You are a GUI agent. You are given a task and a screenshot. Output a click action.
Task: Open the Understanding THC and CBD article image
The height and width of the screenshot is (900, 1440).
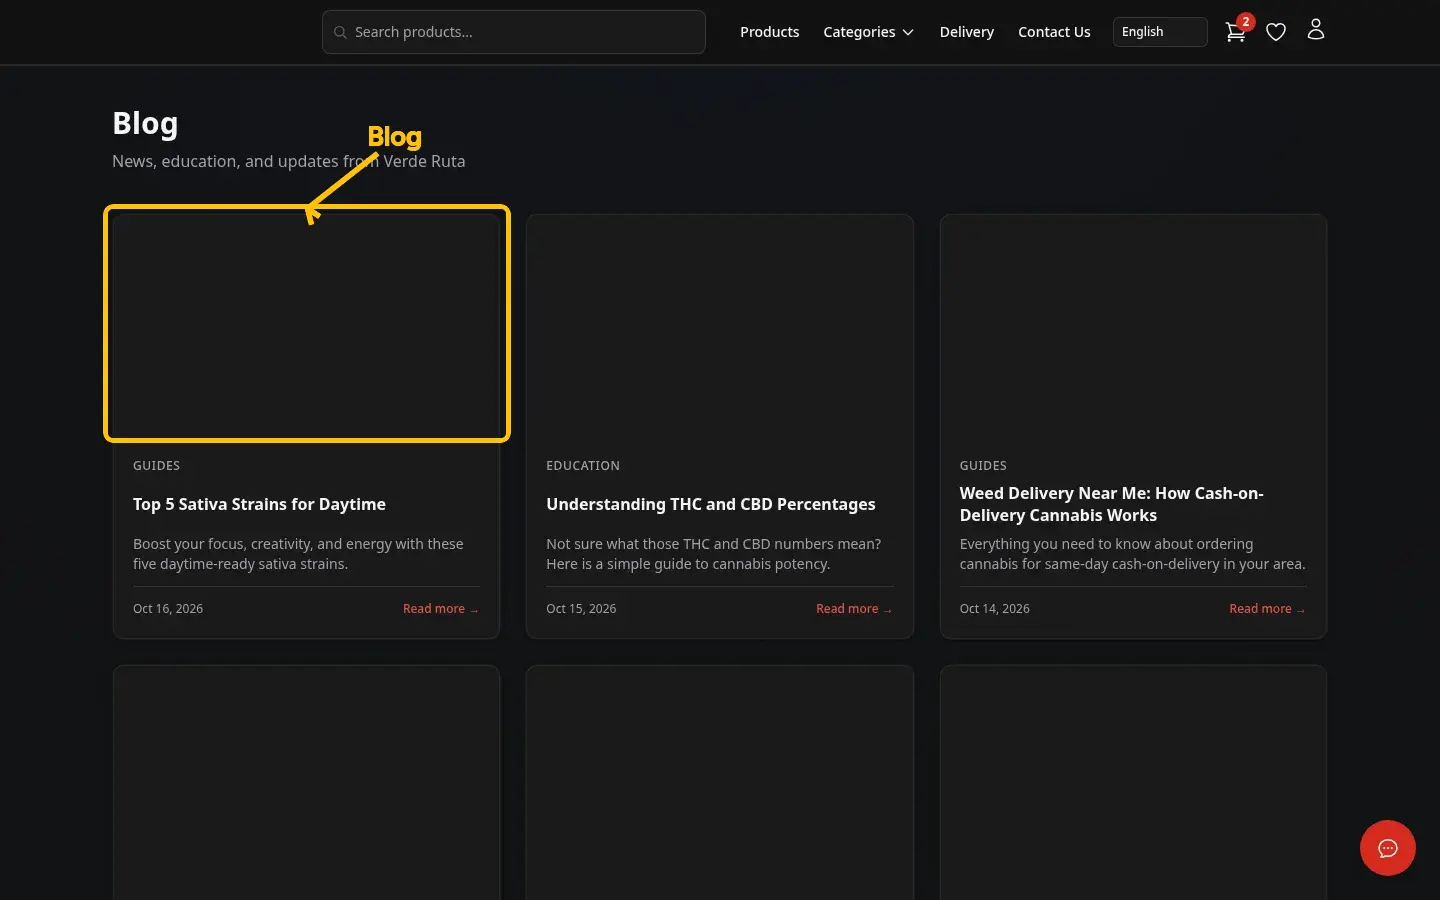click(720, 328)
